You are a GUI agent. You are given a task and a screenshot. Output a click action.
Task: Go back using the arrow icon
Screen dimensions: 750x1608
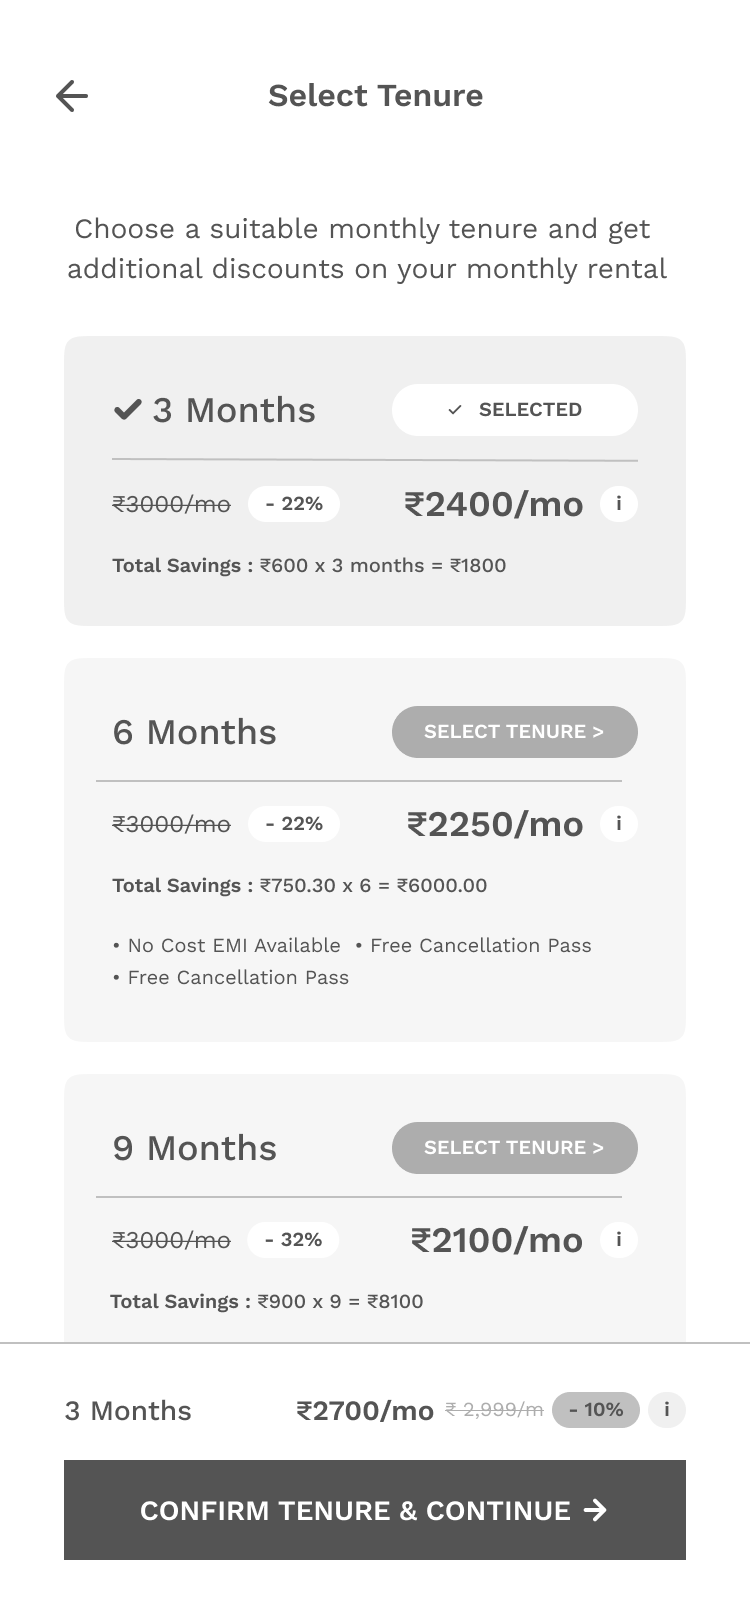coord(72,96)
